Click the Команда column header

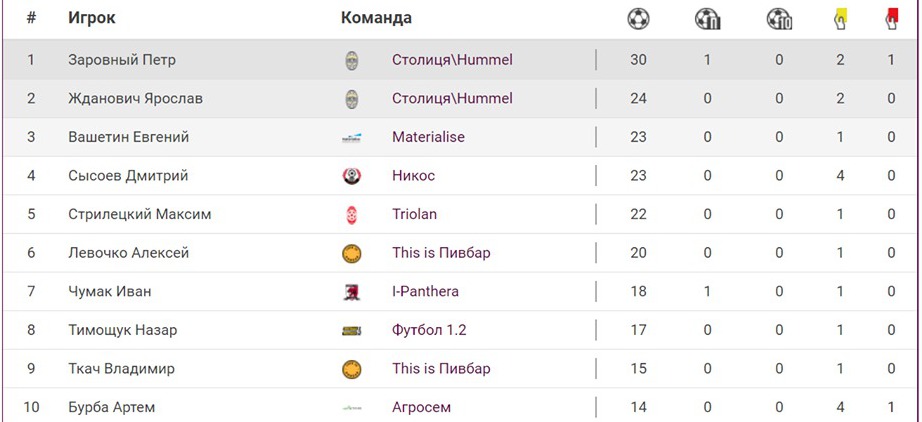[376, 18]
